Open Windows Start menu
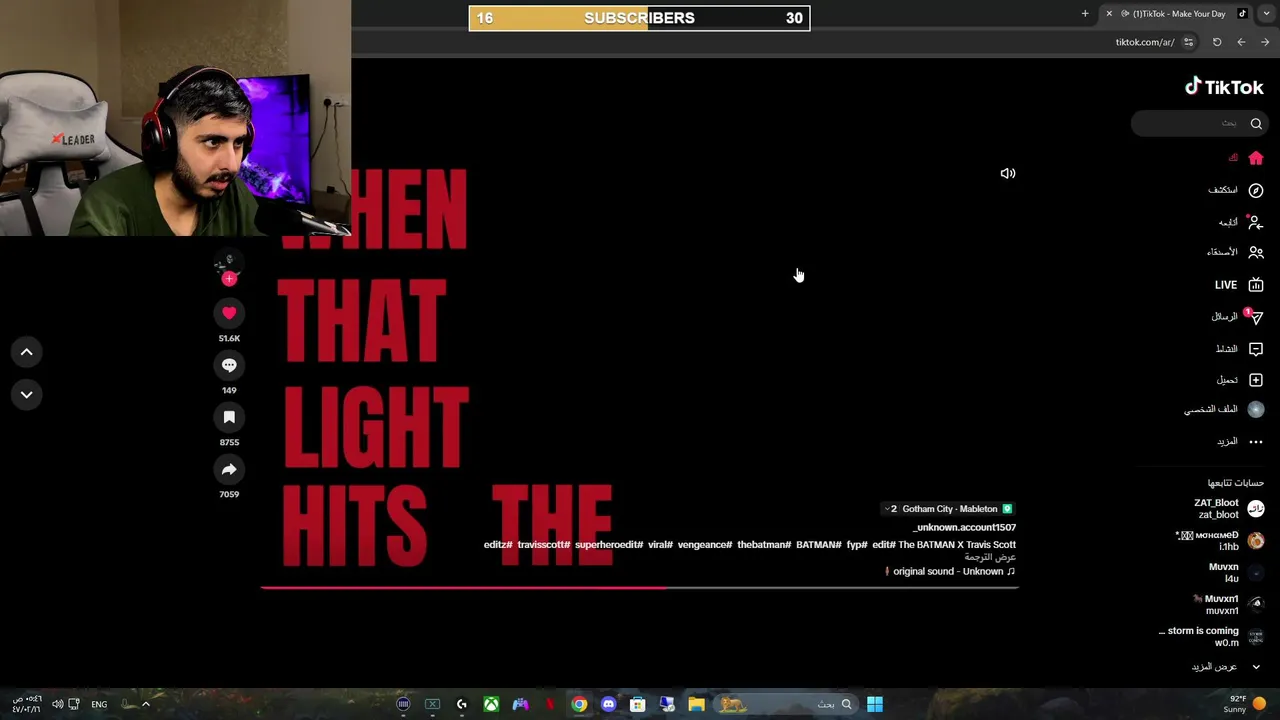Screen dimensions: 1280x720 point(875,704)
